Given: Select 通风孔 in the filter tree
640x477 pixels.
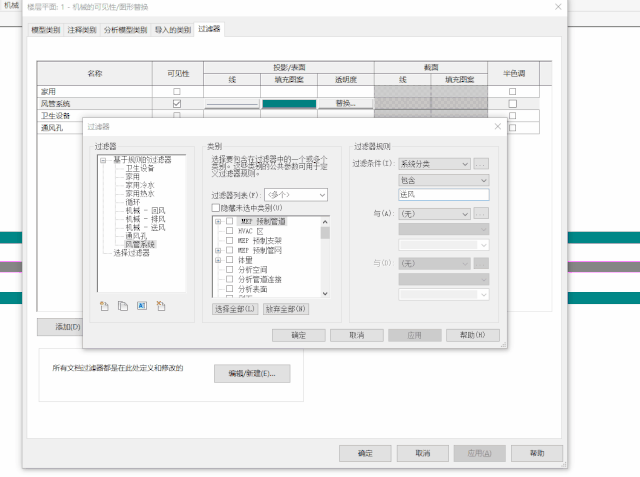Looking at the screenshot, I should pos(136,236).
